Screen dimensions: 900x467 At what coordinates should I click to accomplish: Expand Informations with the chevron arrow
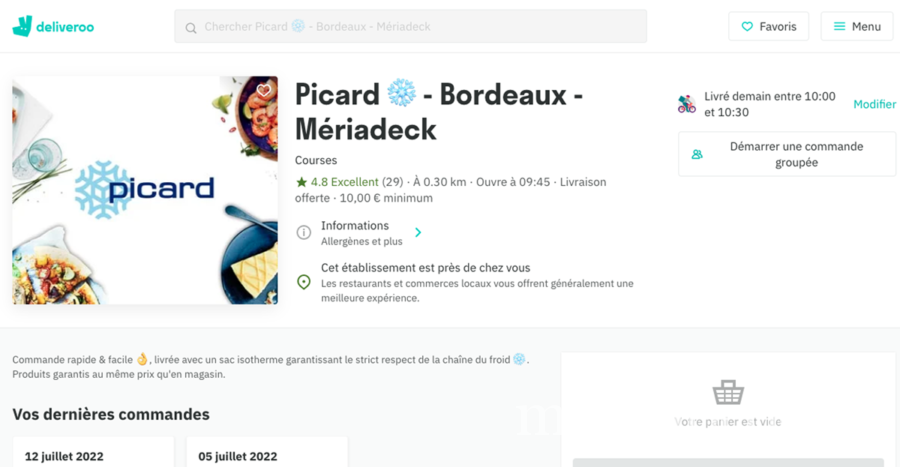pos(418,233)
